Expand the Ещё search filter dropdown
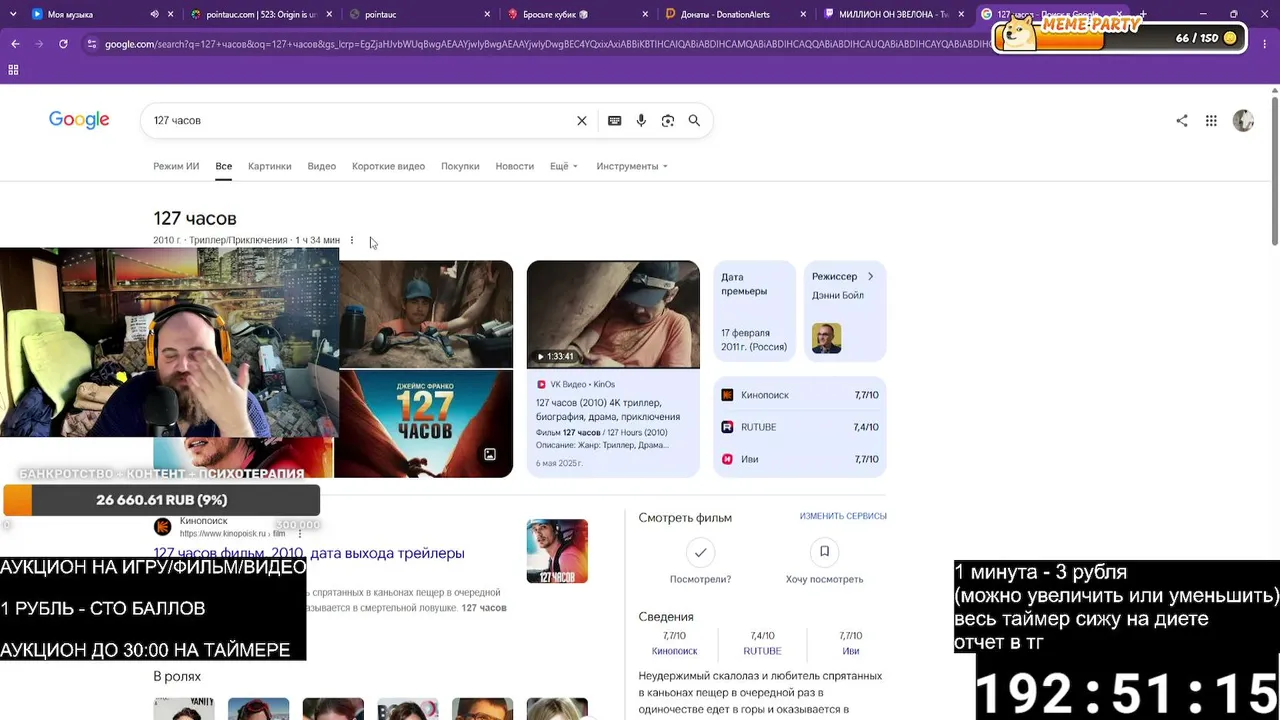The height and width of the screenshot is (720, 1280). (564, 166)
